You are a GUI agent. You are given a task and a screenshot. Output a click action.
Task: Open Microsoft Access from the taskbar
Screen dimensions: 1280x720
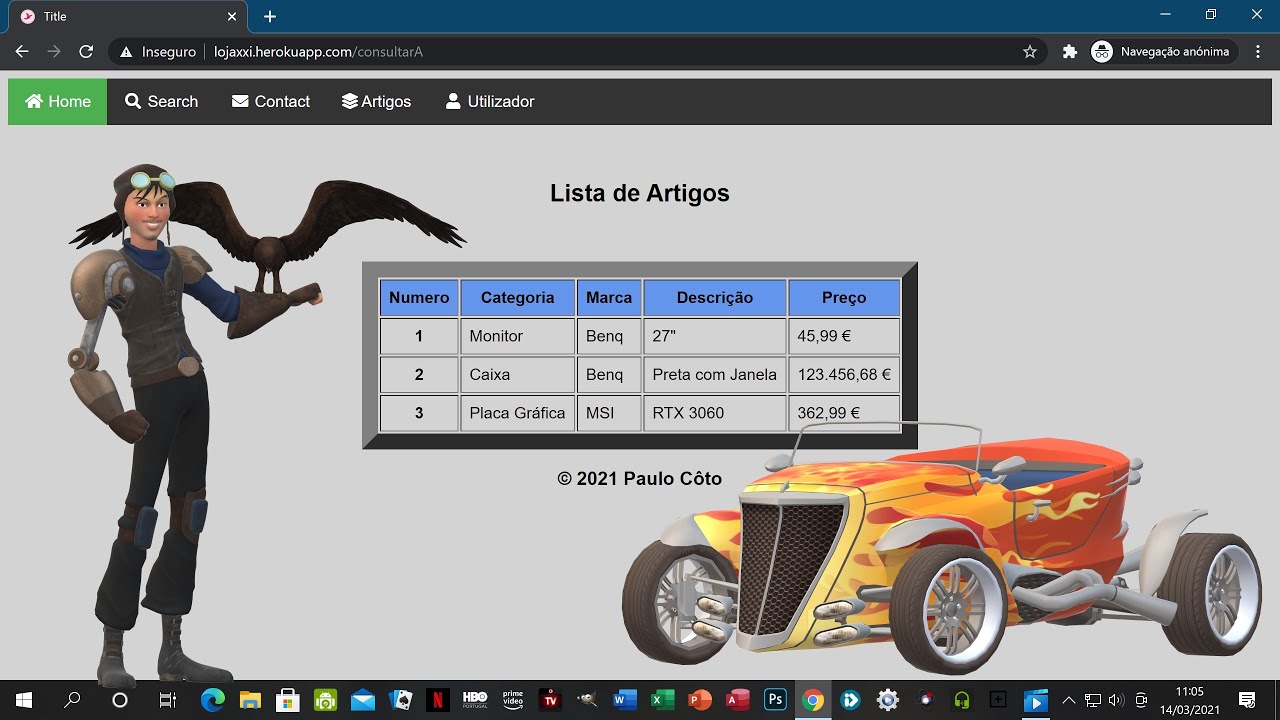pyautogui.click(x=738, y=700)
